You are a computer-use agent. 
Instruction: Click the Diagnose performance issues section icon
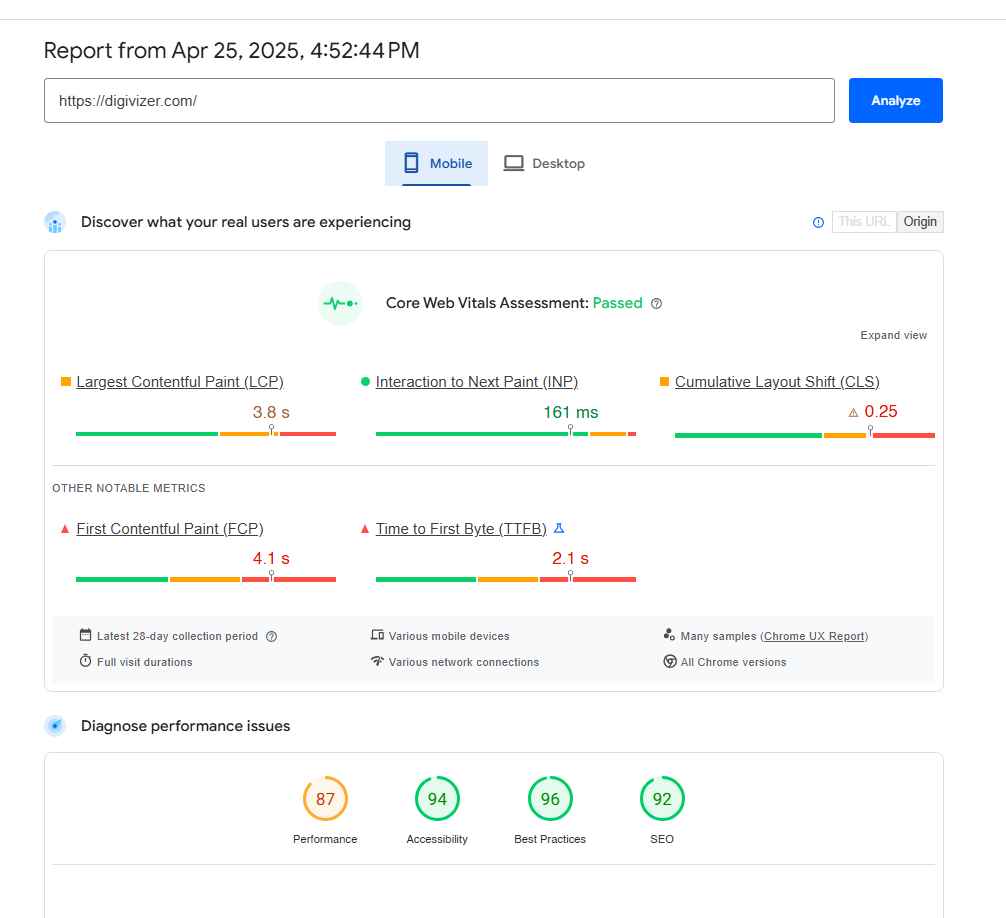click(55, 726)
